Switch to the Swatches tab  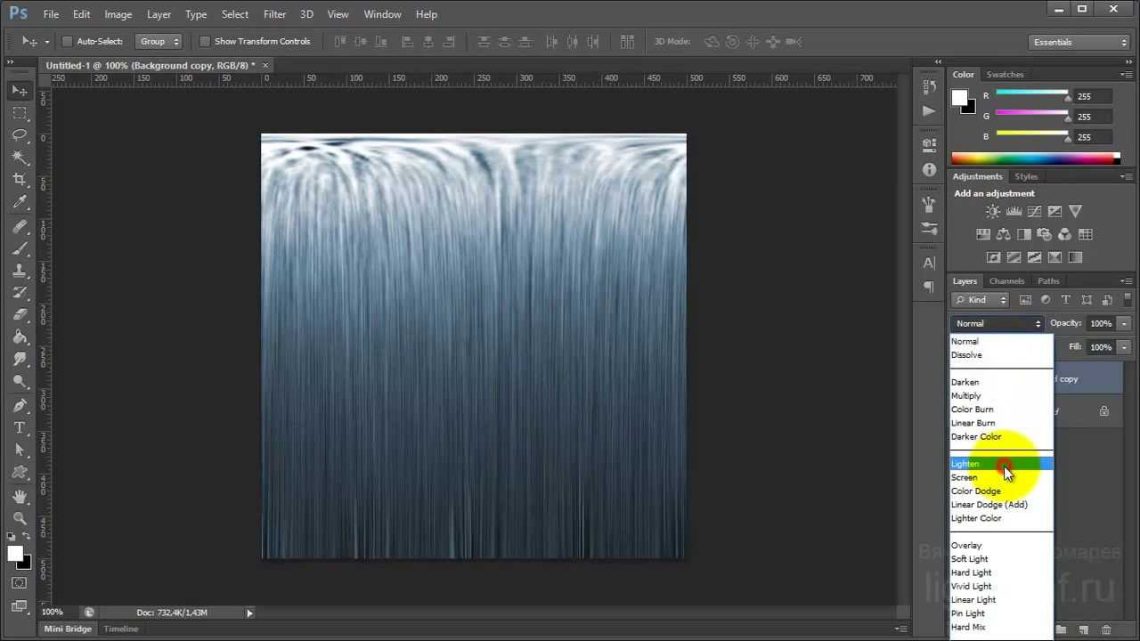pyautogui.click(x=1005, y=75)
